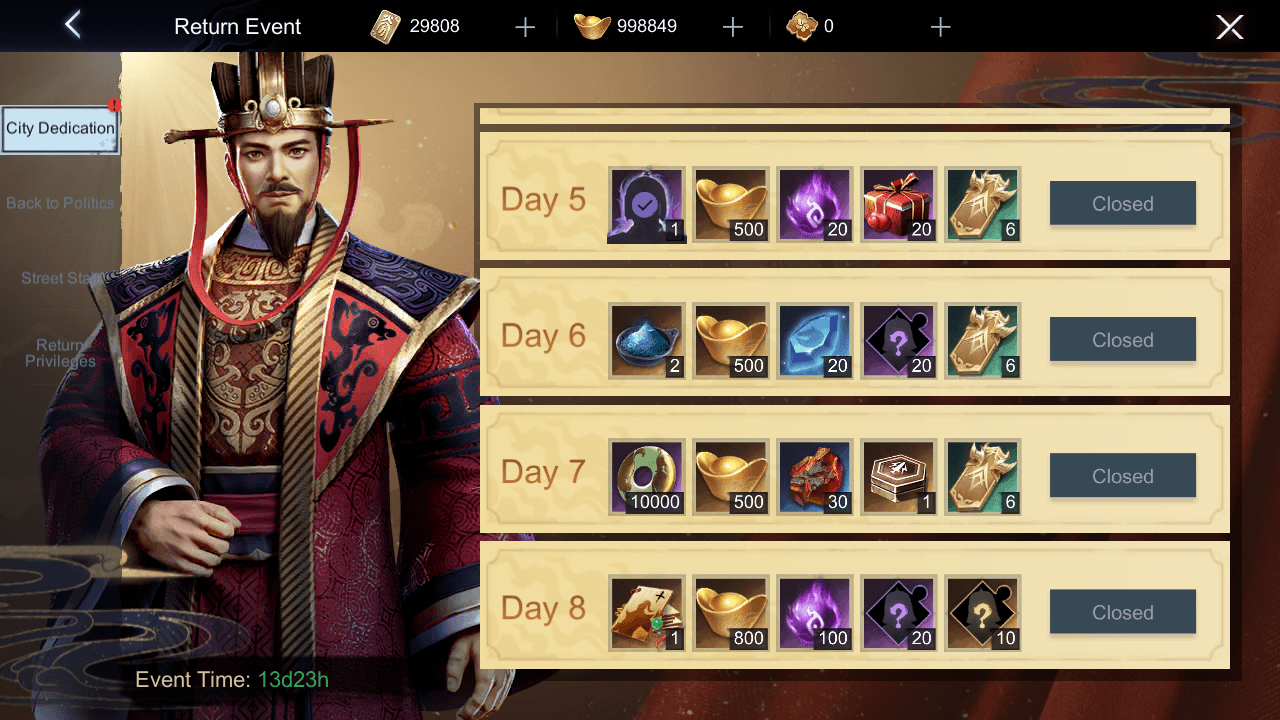Click the Closed button for Day 5
The height and width of the screenshot is (720, 1280).
click(x=1122, y=204)
